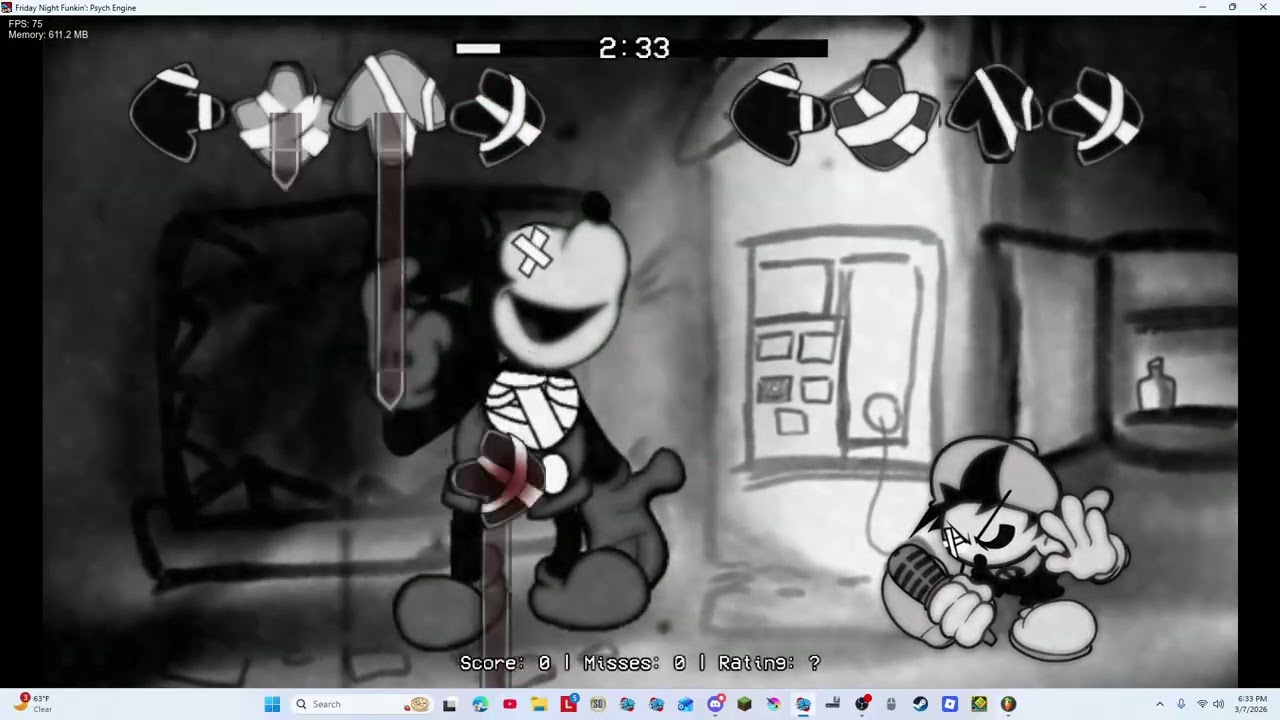Open the Windows Start menu
Viewport: 1280px width, 720px height.
[272, 704]
